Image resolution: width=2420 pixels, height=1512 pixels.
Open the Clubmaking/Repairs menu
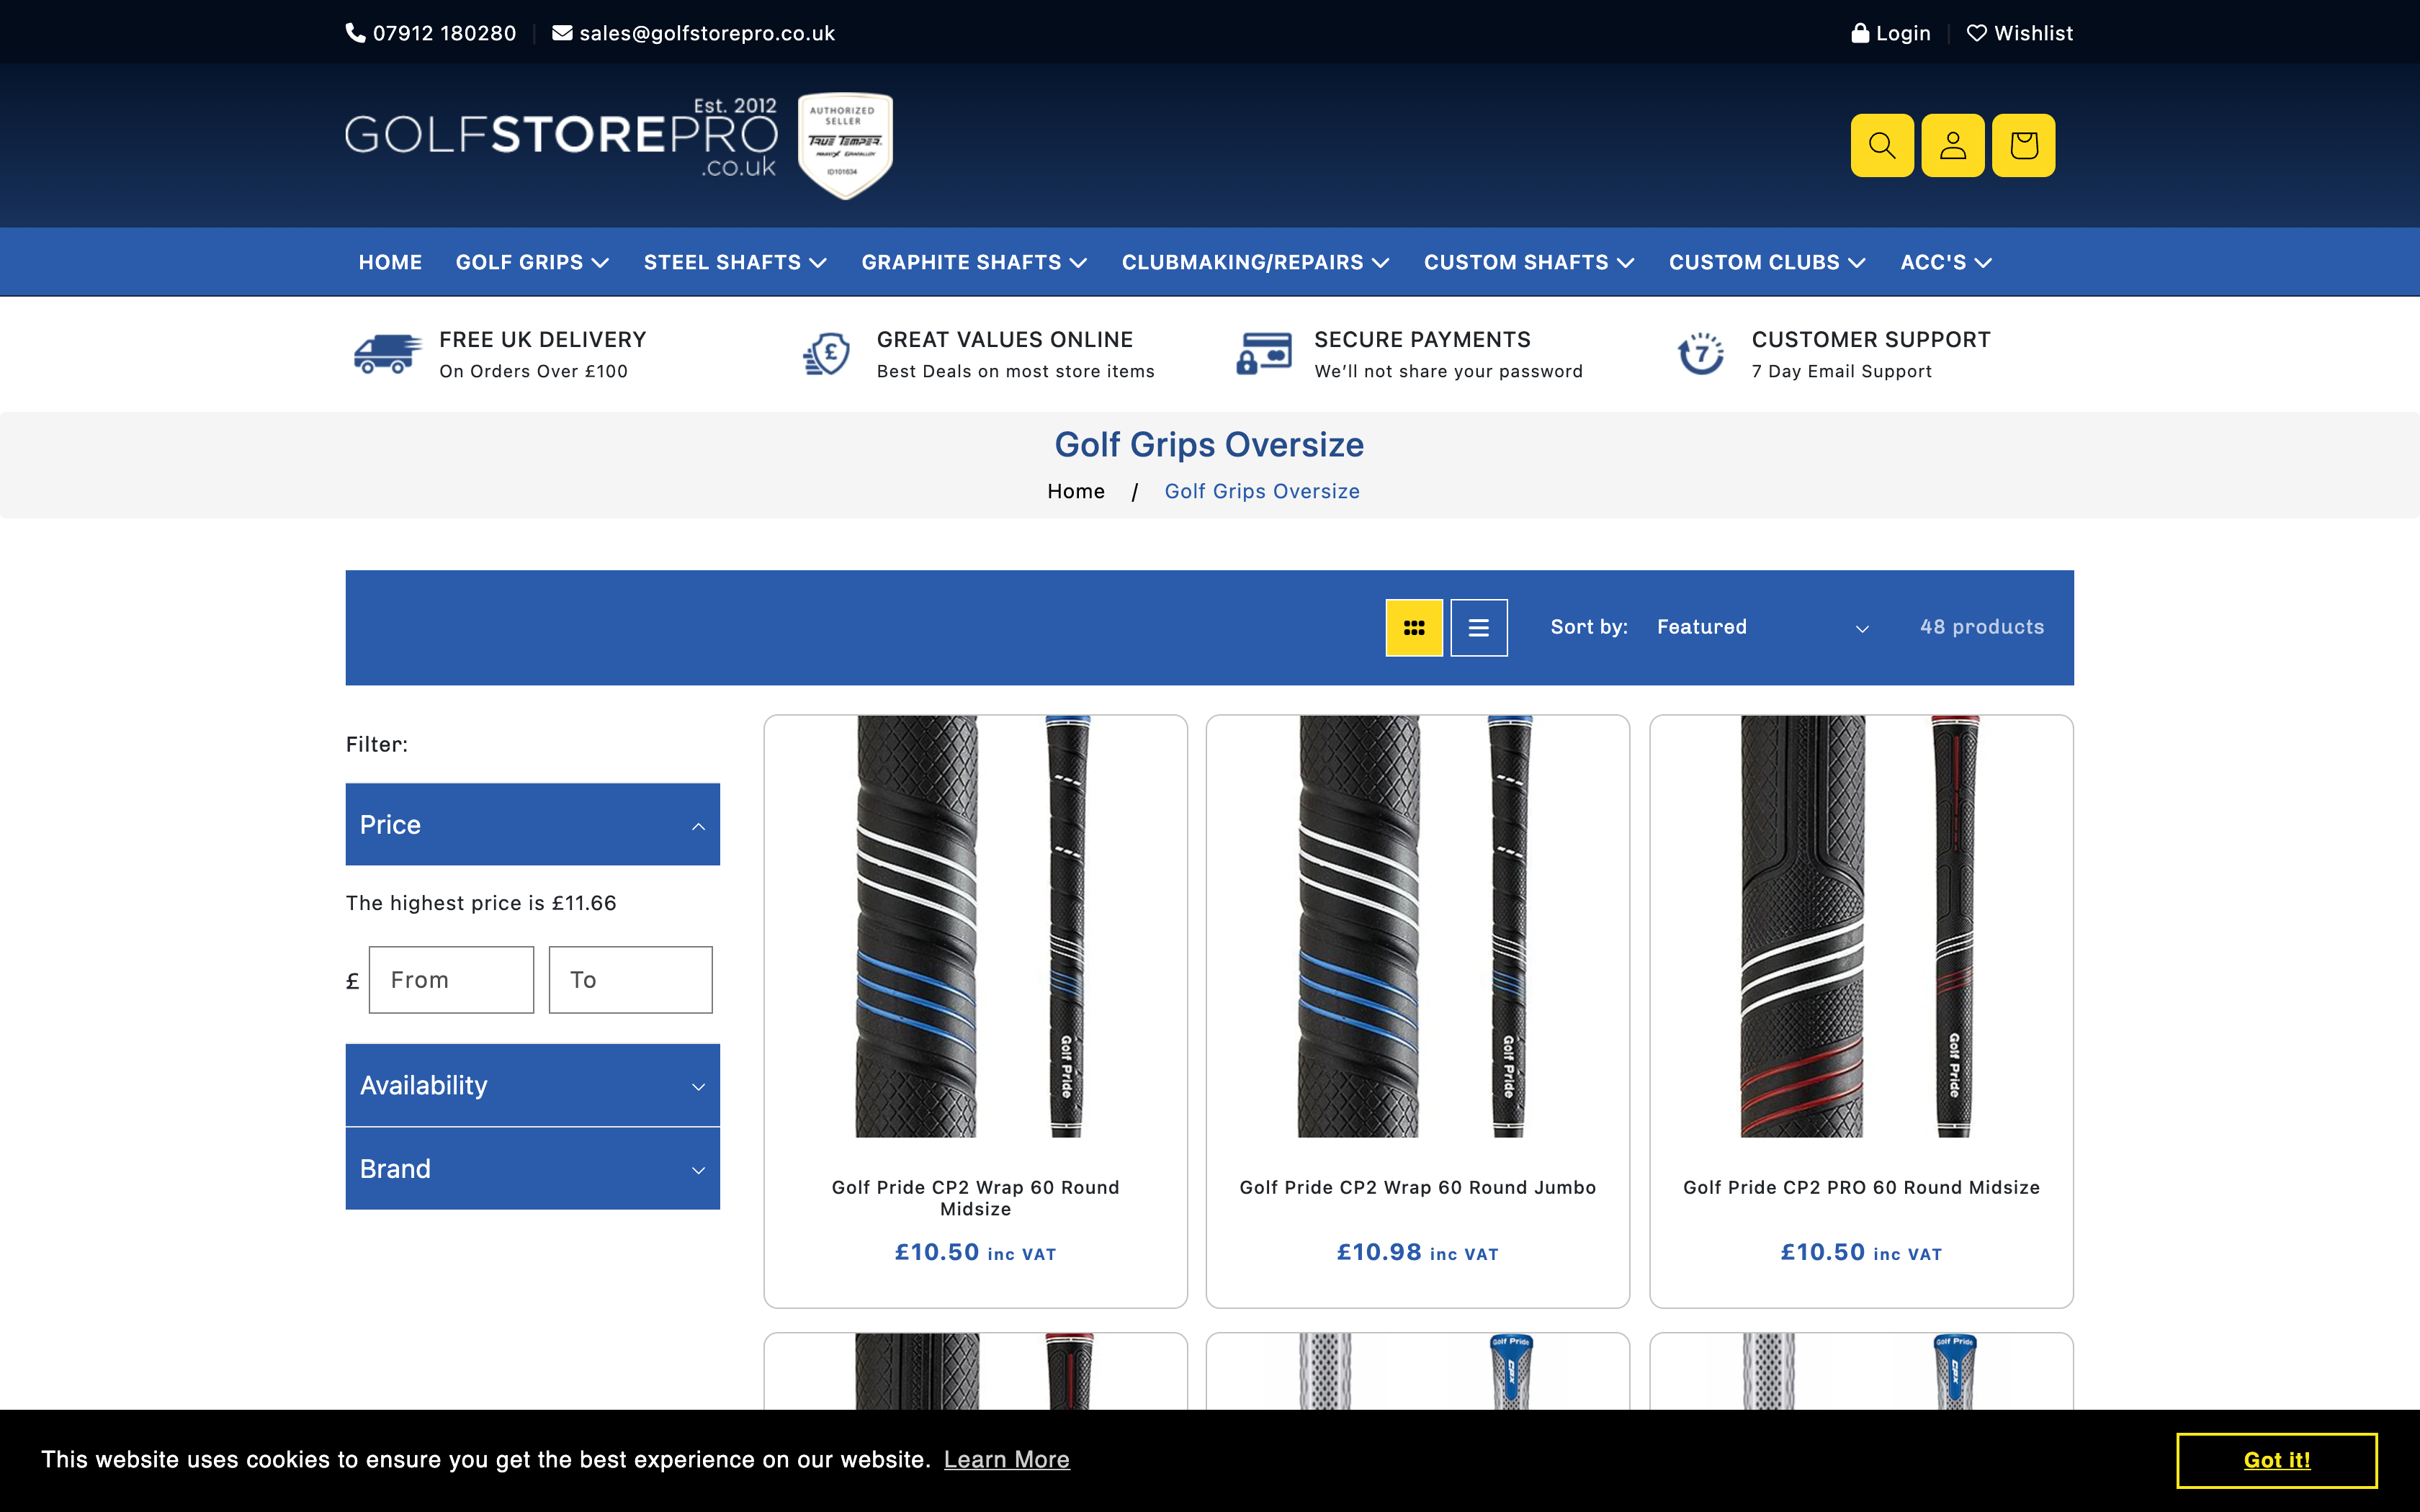1256,262
